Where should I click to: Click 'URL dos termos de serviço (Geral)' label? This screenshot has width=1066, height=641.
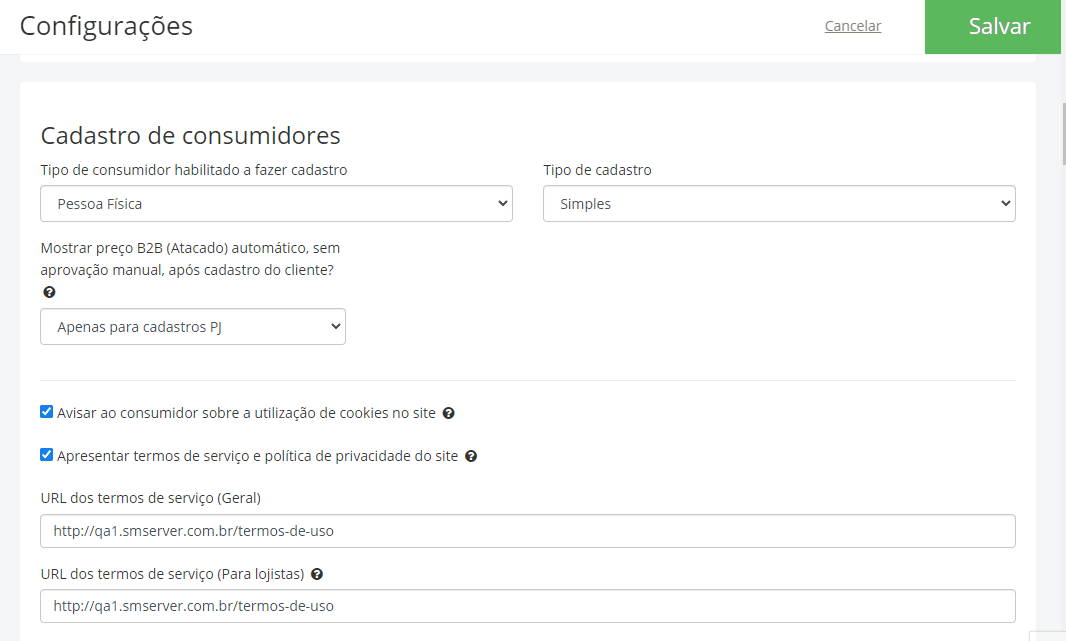coord(150,498)
